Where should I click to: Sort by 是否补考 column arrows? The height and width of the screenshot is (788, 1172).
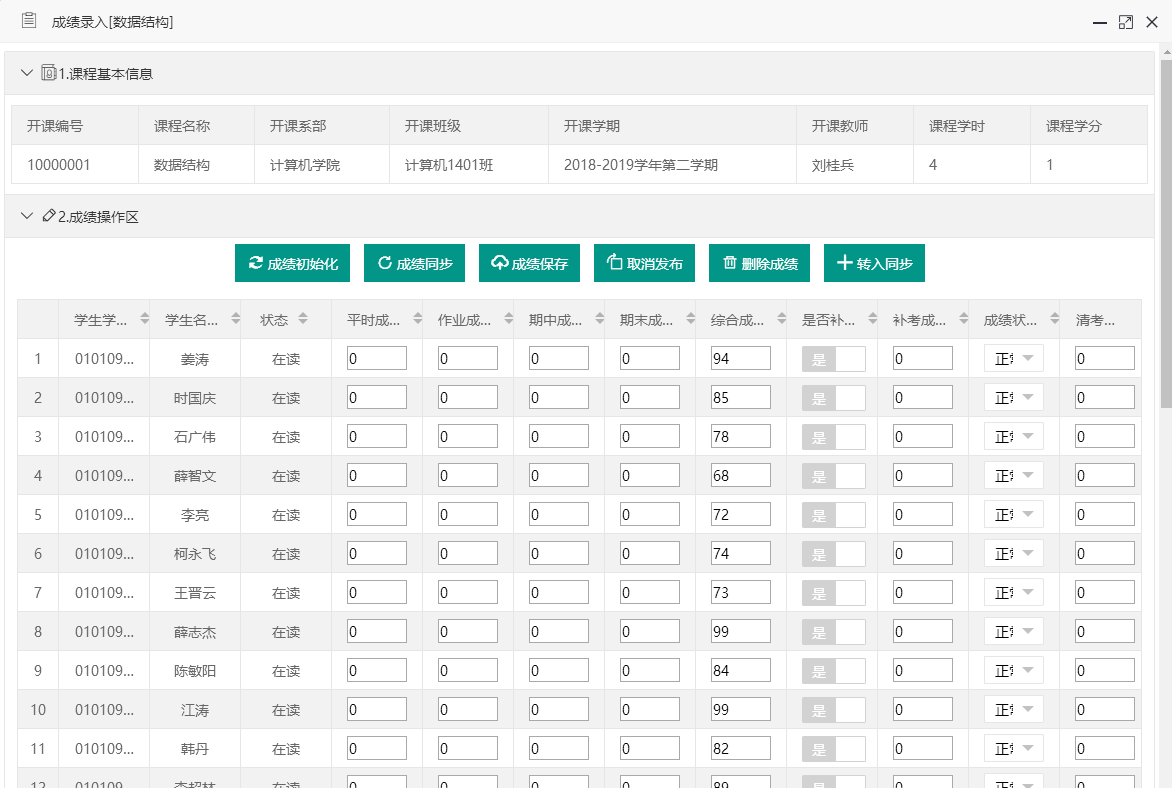872,319
